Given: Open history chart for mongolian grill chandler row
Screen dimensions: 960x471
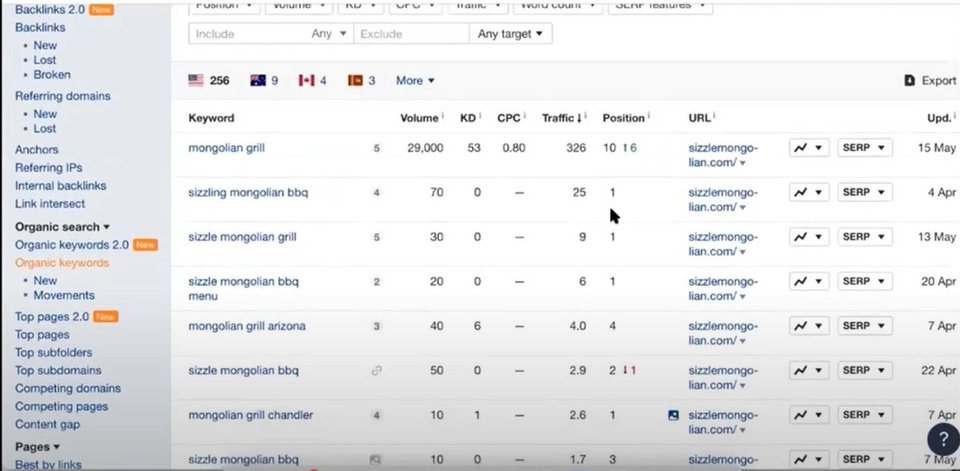Looking at the screenshot, I should click(x=809, y=415).
